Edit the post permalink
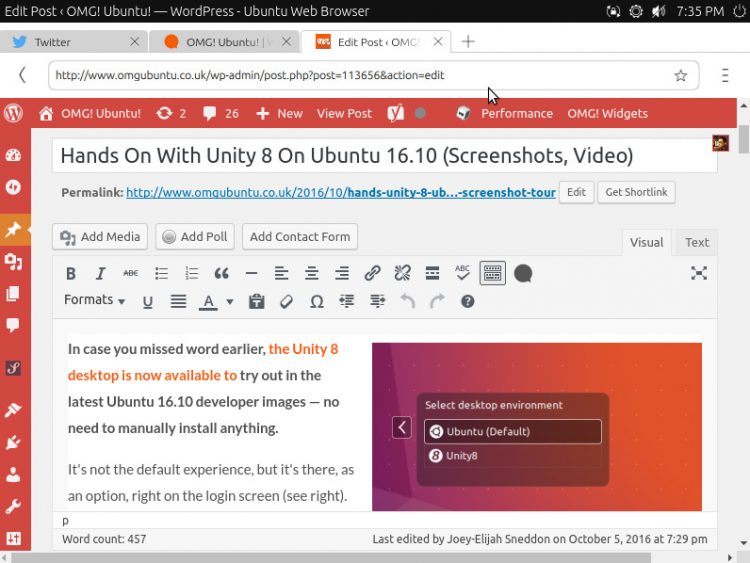Image resolution: width=750 pixels, height=563 pixels. (x=576, y=192)
